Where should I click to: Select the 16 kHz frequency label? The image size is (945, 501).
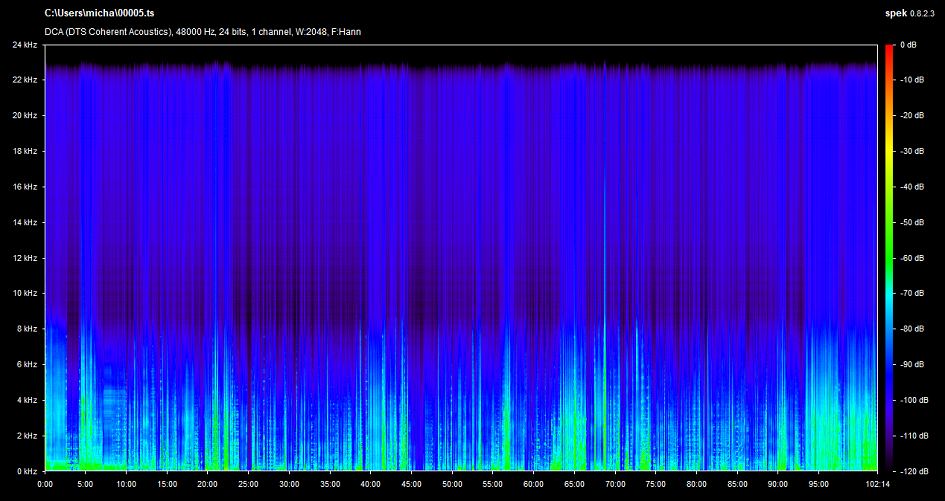pos(24,187)
